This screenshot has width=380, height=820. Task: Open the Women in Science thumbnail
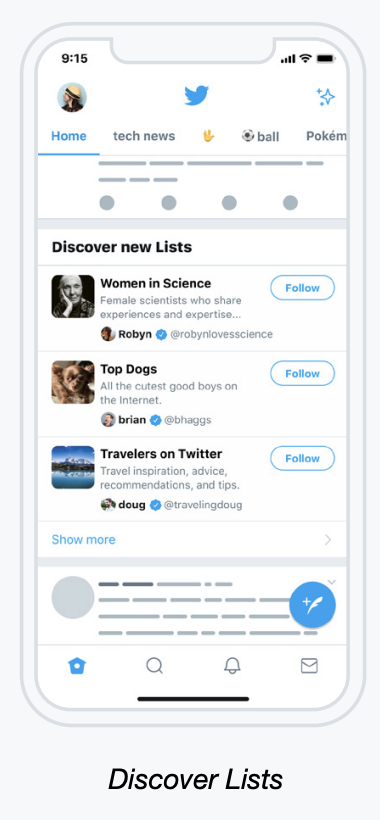coord(73,297)
